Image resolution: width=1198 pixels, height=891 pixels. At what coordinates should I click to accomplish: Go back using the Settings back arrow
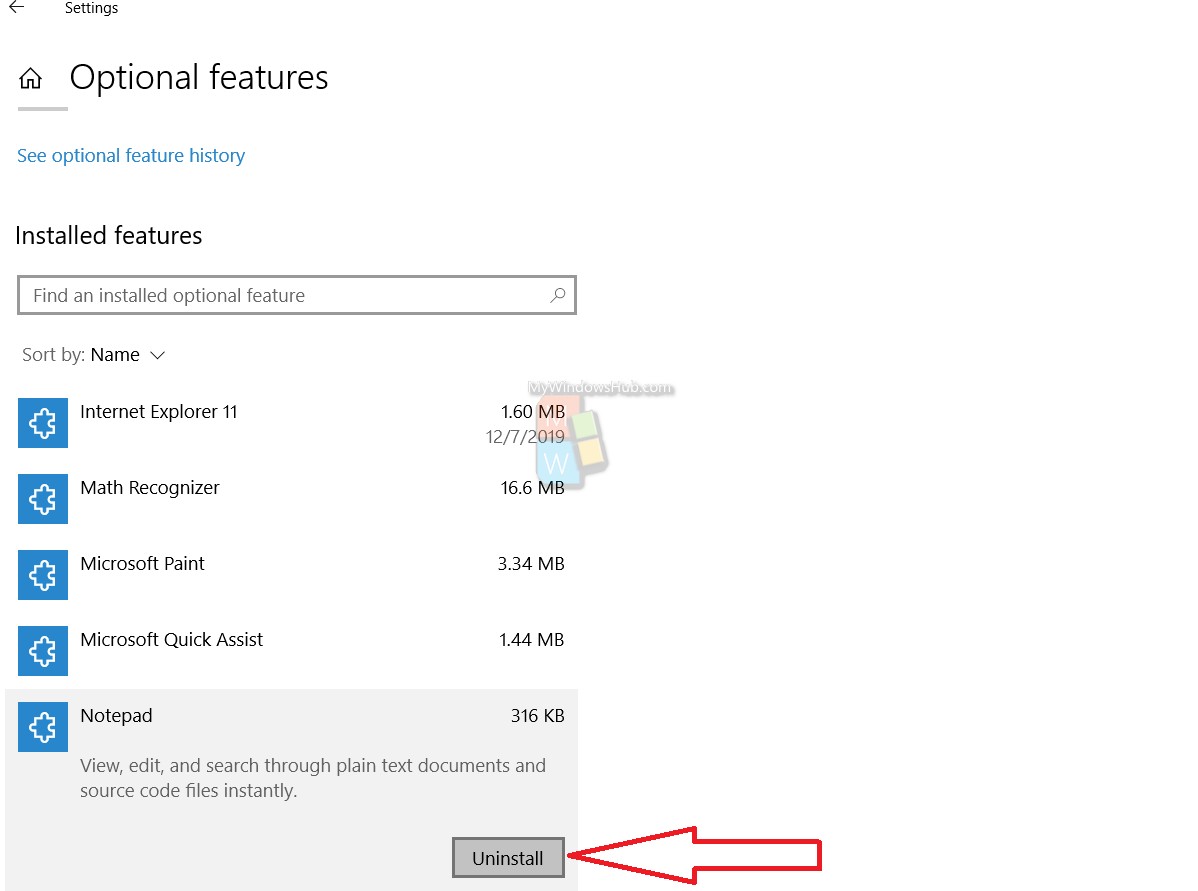point(17,8)
